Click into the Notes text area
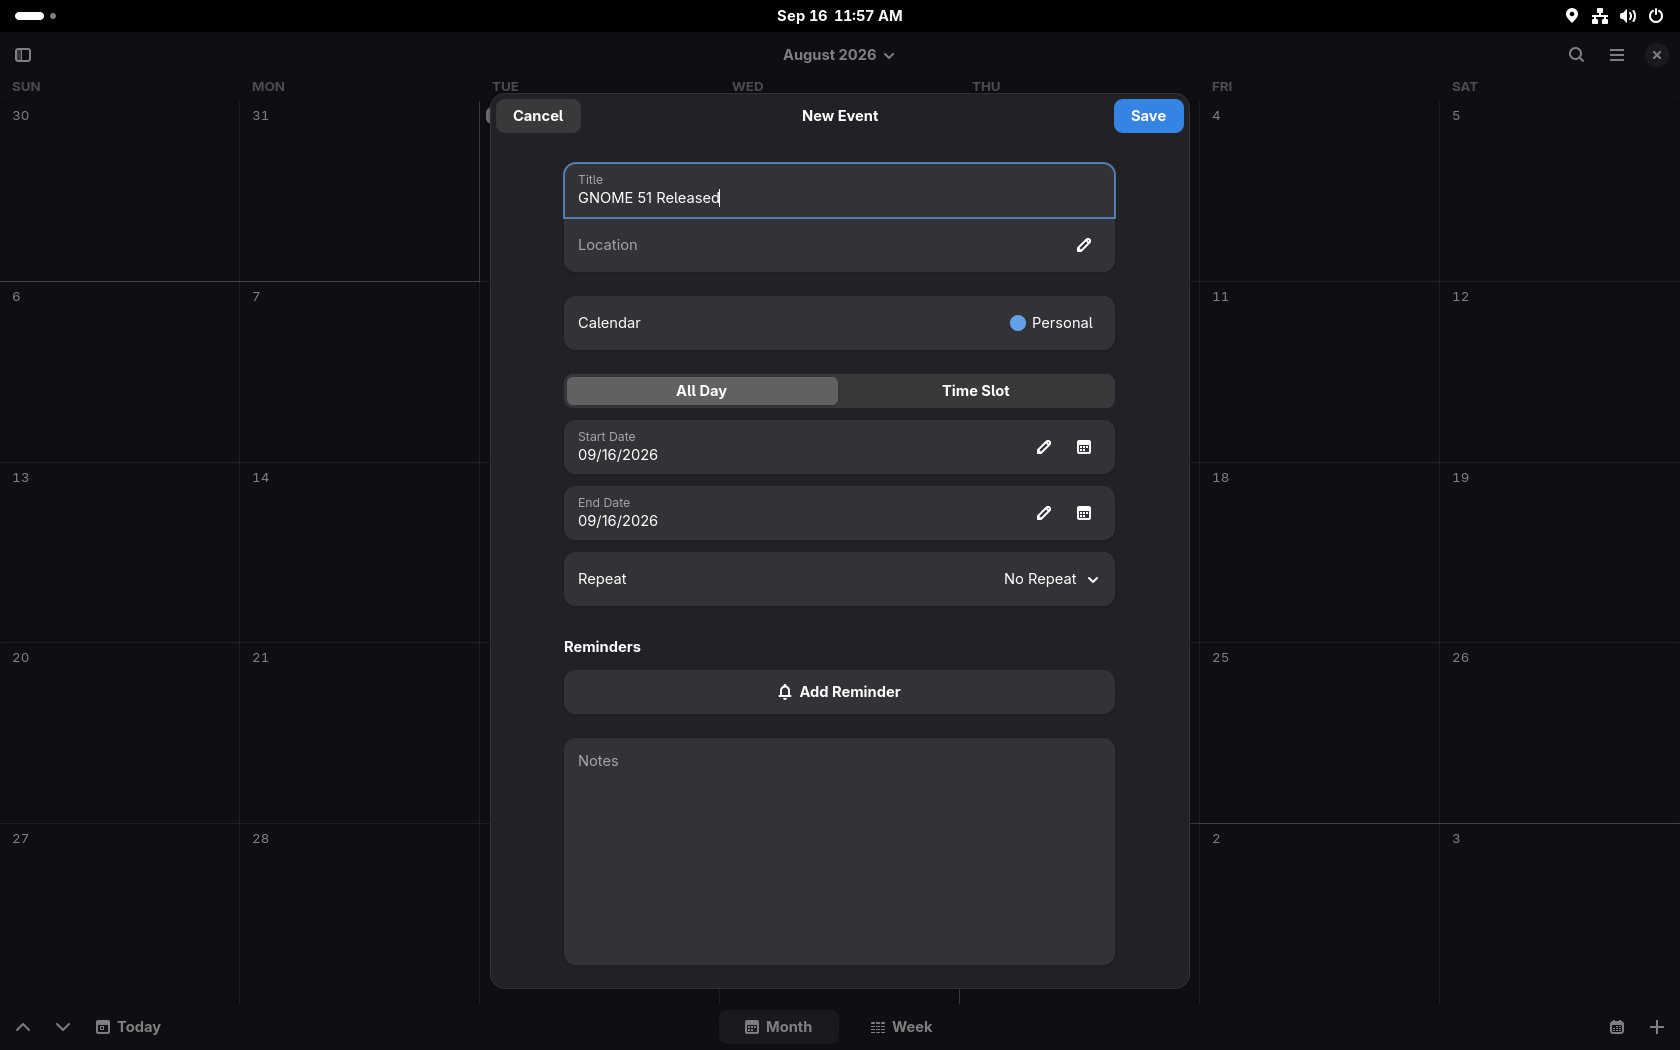The width and height of the screenshot is (1680, 1050). coord(839,852)
